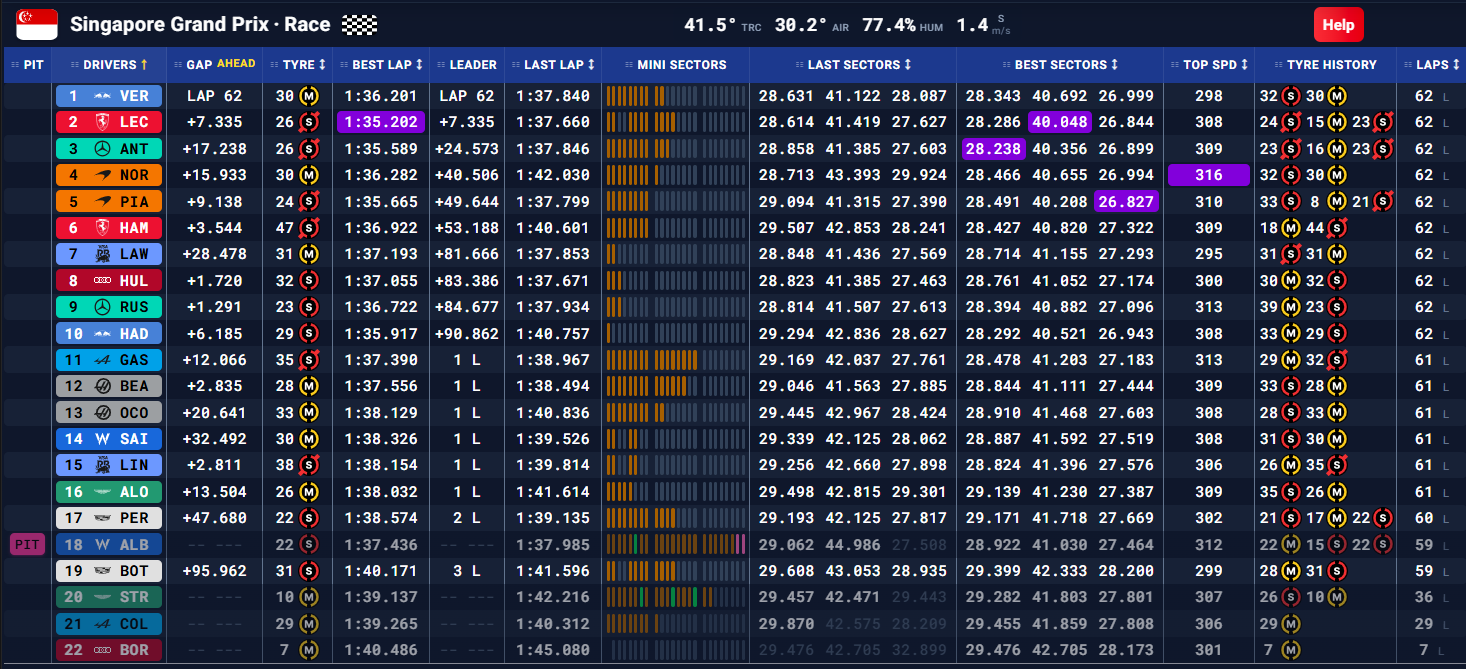Open the Help button

tap(1338, 25)
